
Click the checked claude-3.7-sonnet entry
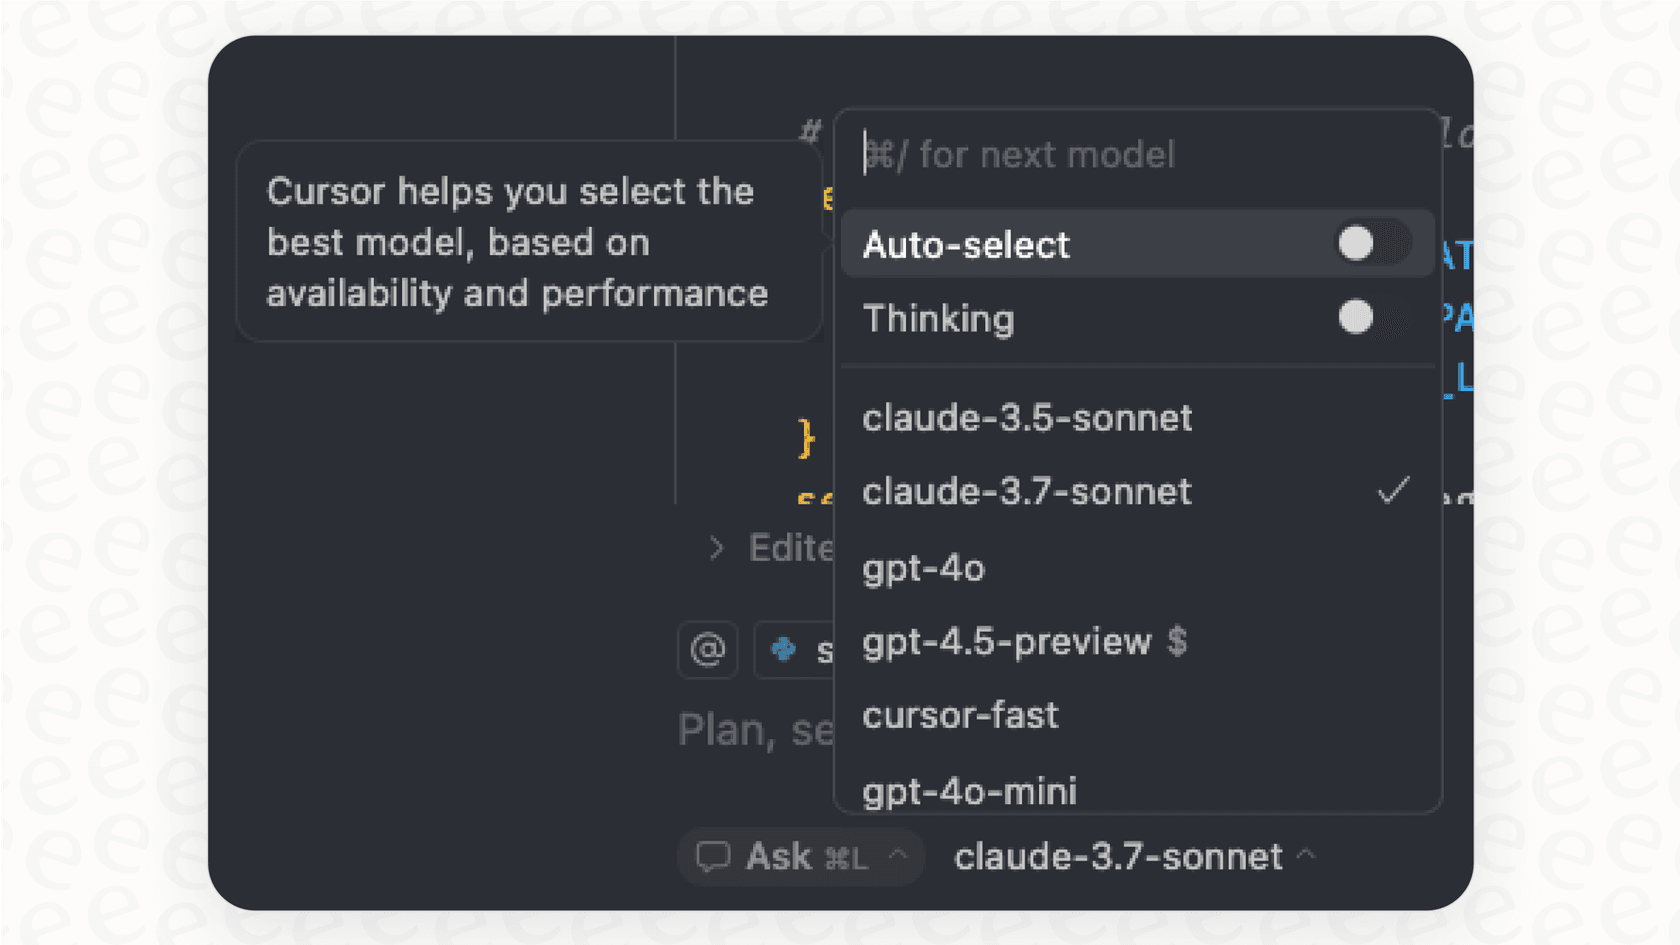[1027, 492]
